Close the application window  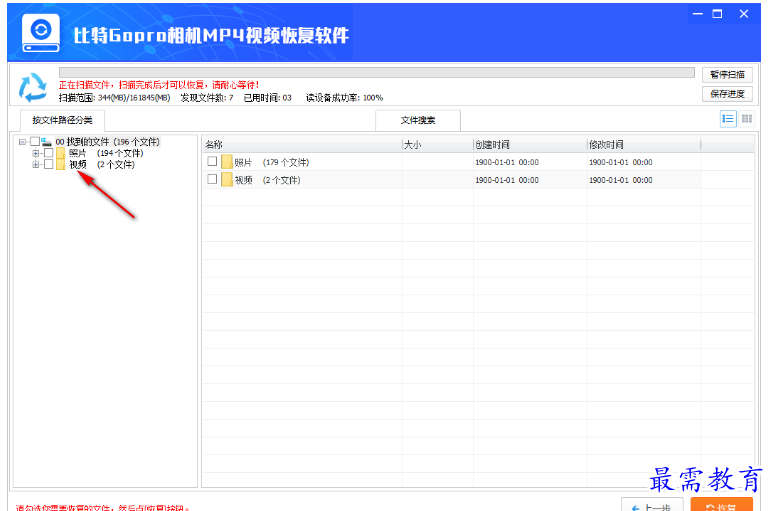tap(744, 14)
